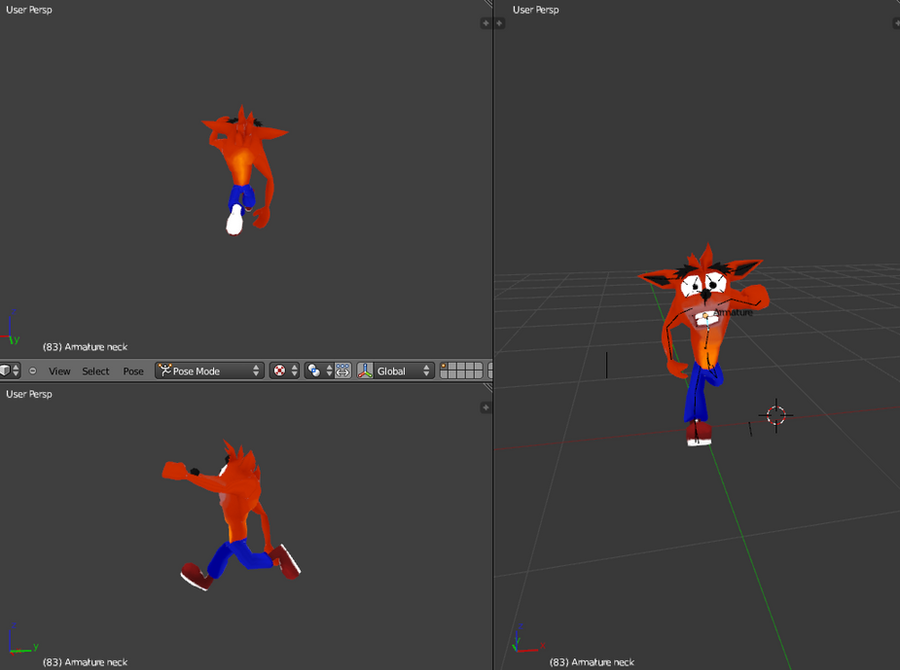Open the pivot point selector dropdown
This screenshot has width=900, height=670.
pos(318,371)
